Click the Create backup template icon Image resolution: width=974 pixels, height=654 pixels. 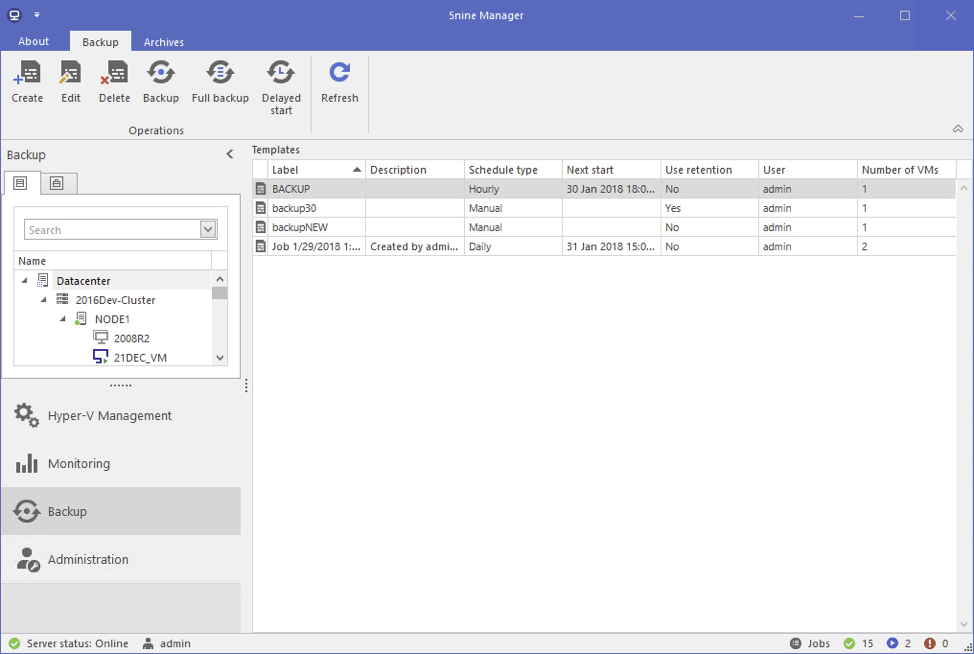(27, 74)
